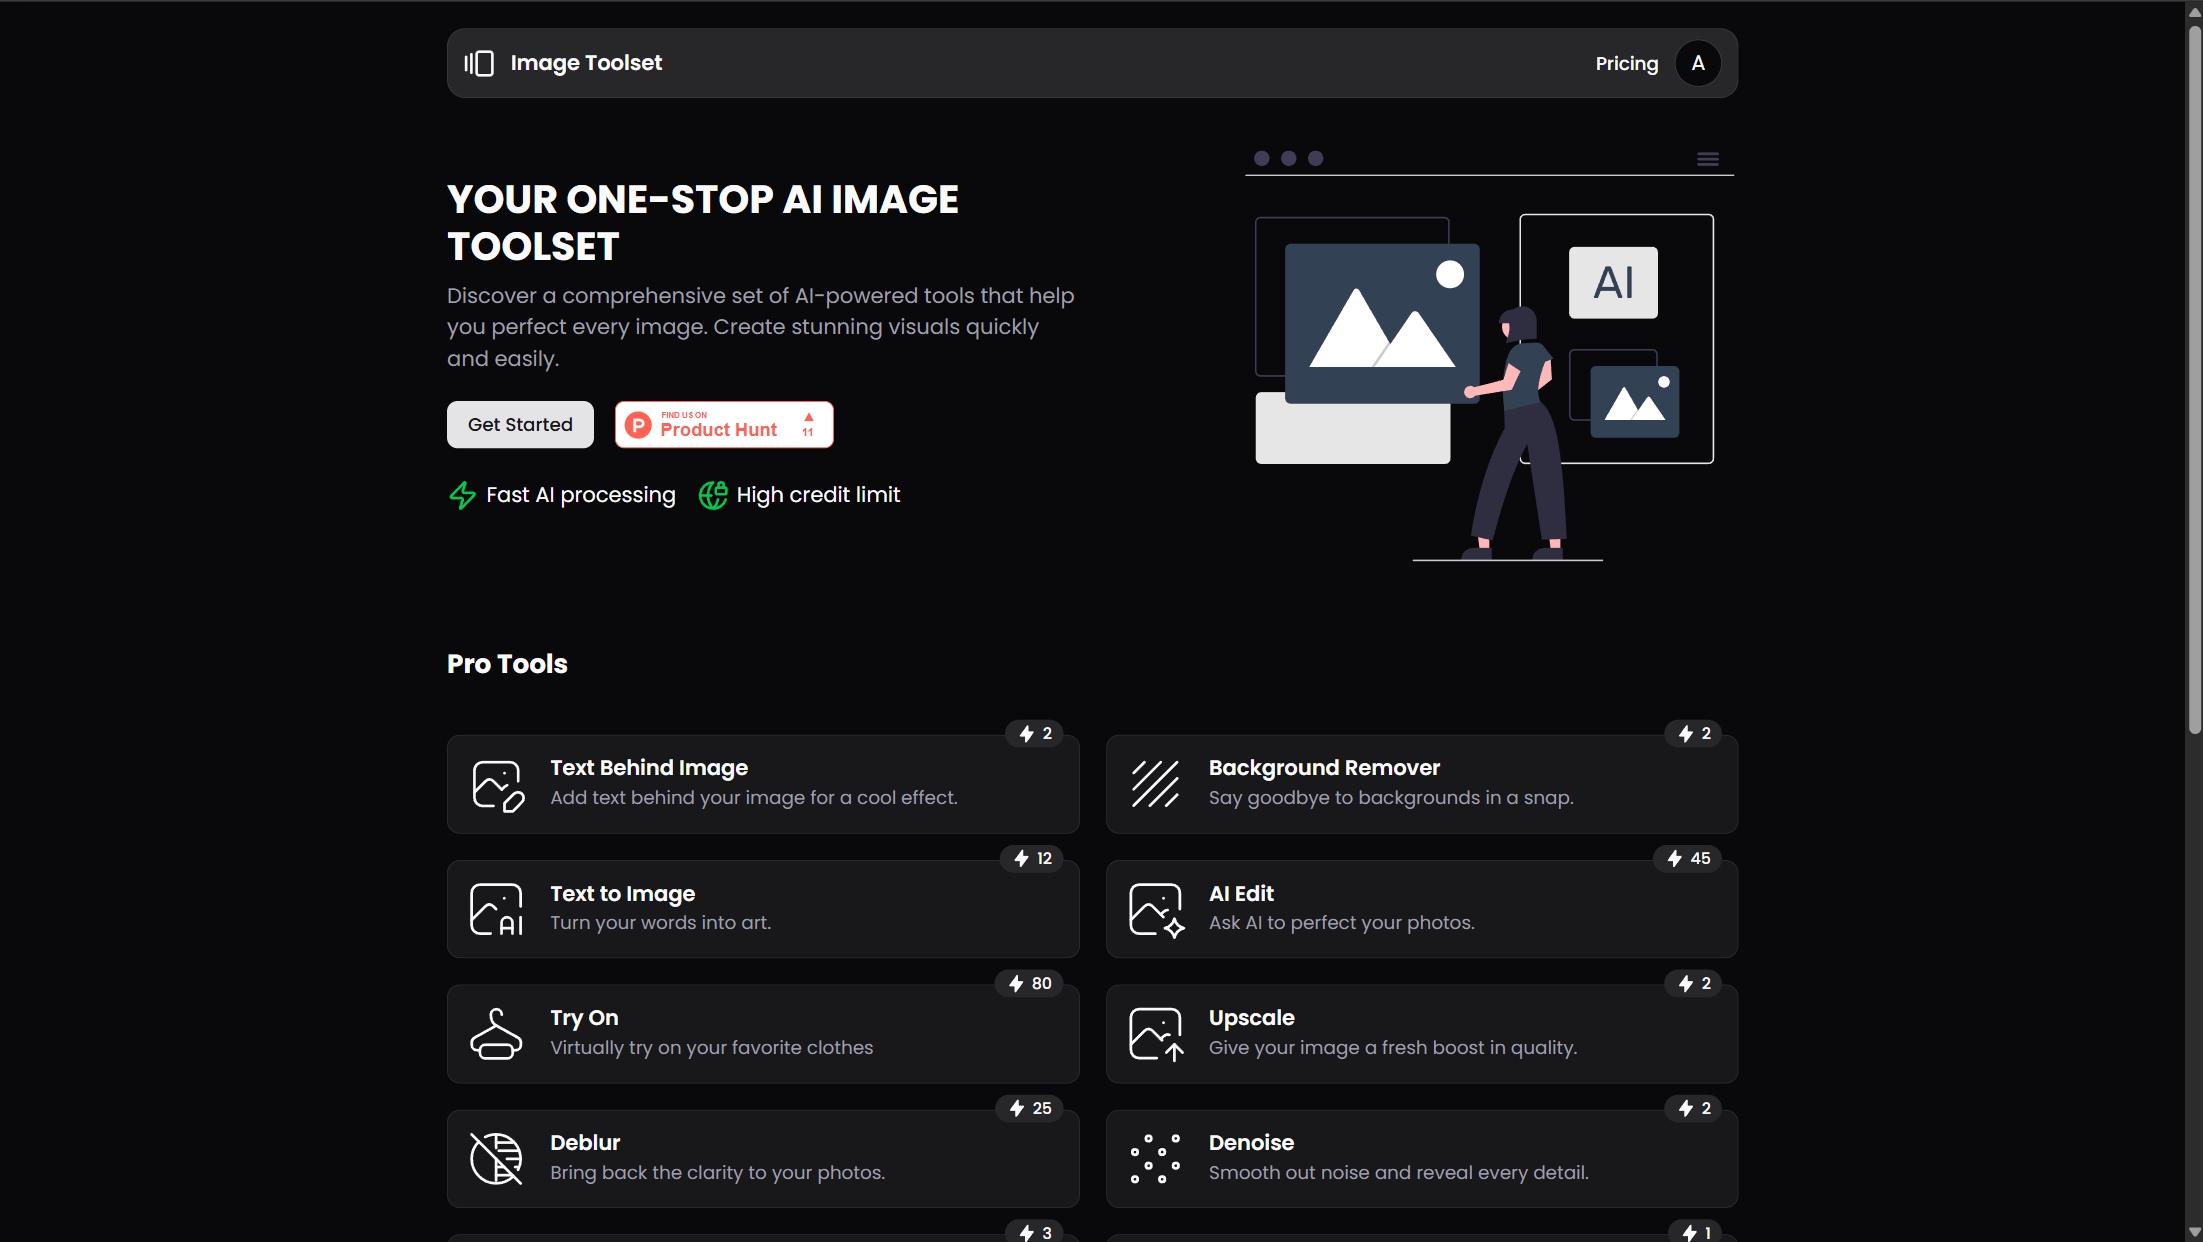This screenshot has width=2203, height=1242.
Task: Click the High credit limit label
Action: pos(818,495)
